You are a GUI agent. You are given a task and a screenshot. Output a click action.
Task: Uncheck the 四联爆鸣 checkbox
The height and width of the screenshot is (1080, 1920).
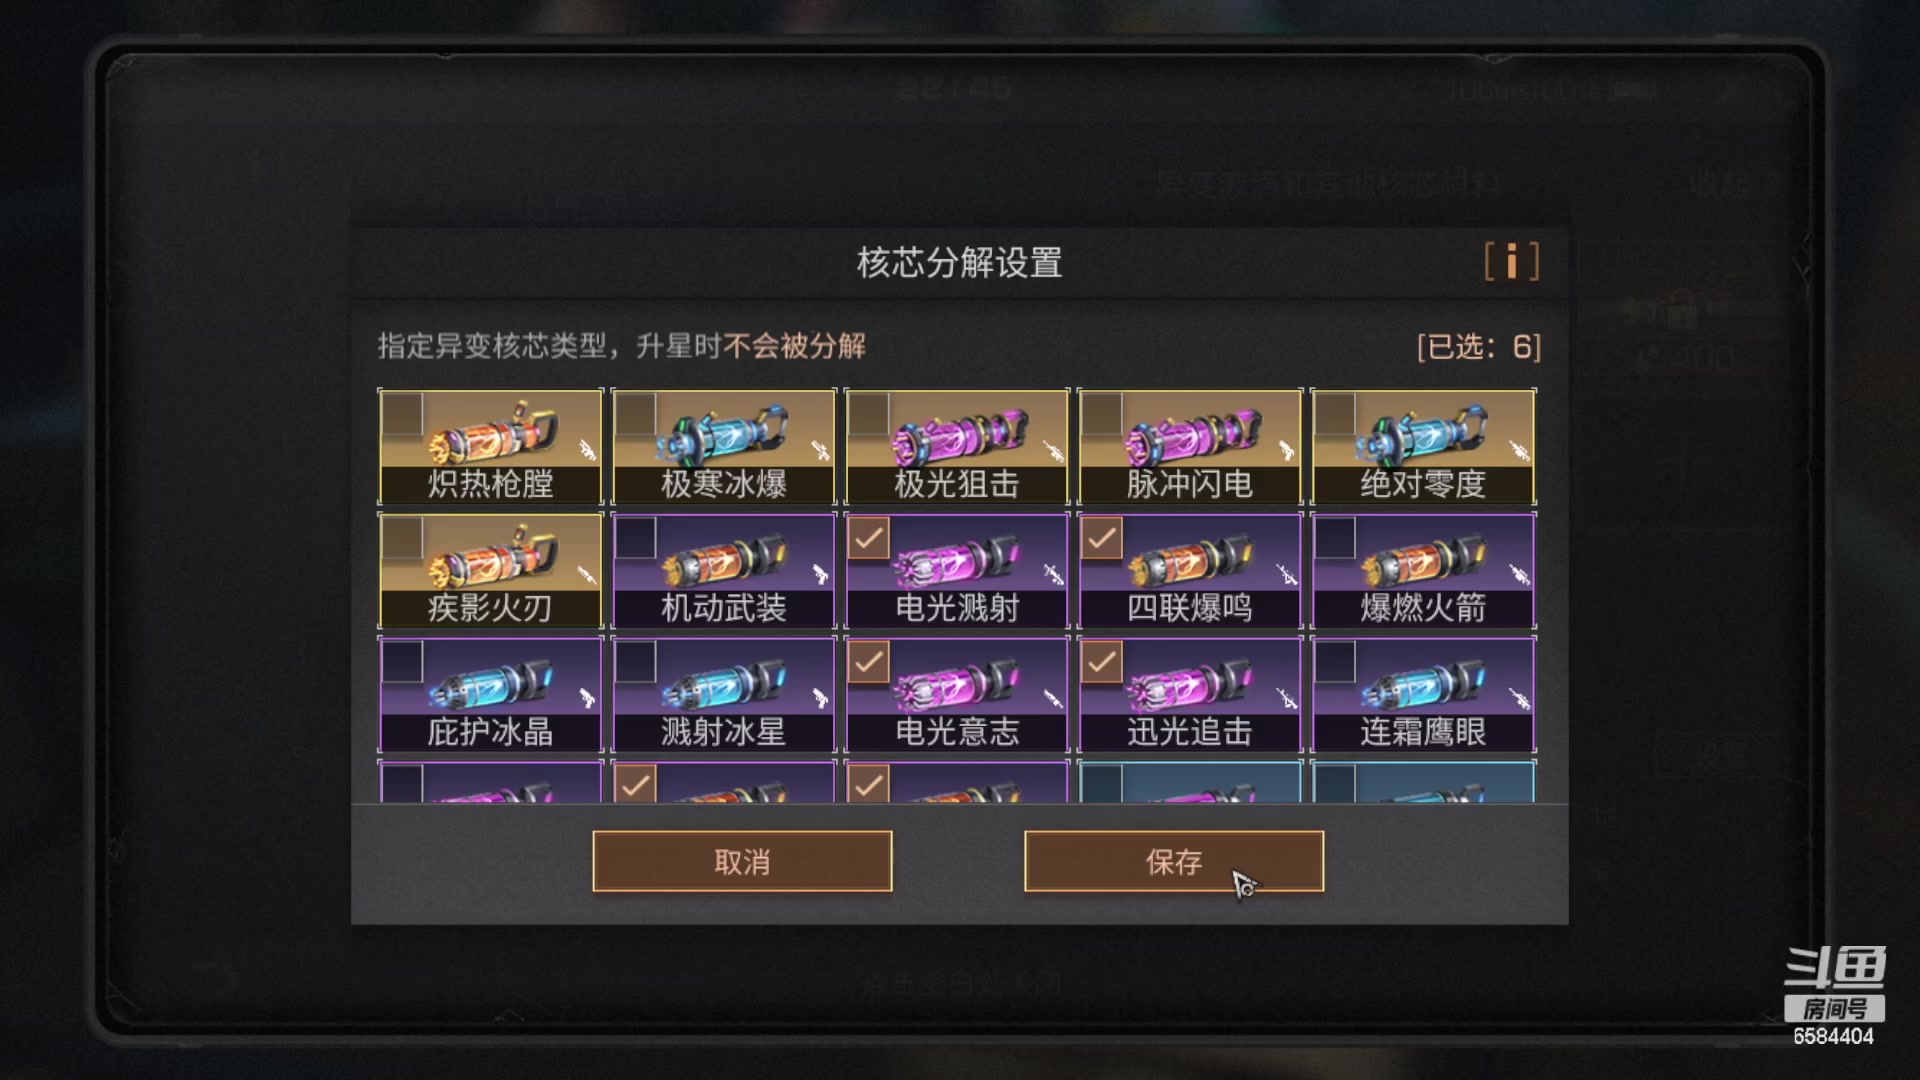(1101, 538)
